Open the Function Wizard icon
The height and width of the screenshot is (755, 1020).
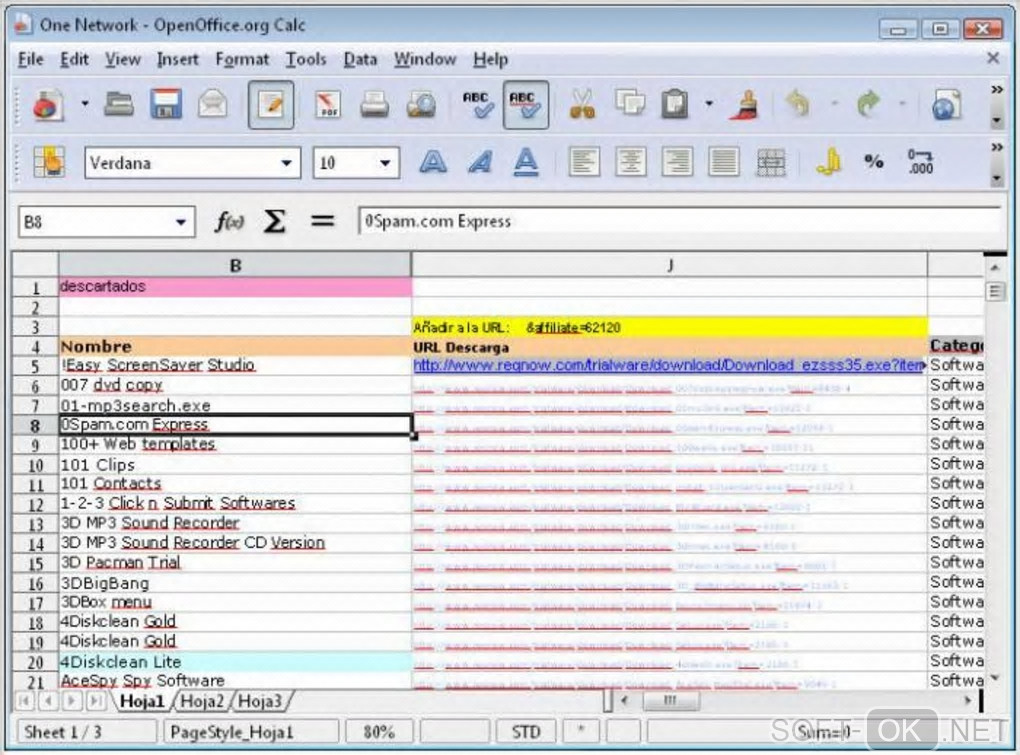229,222
